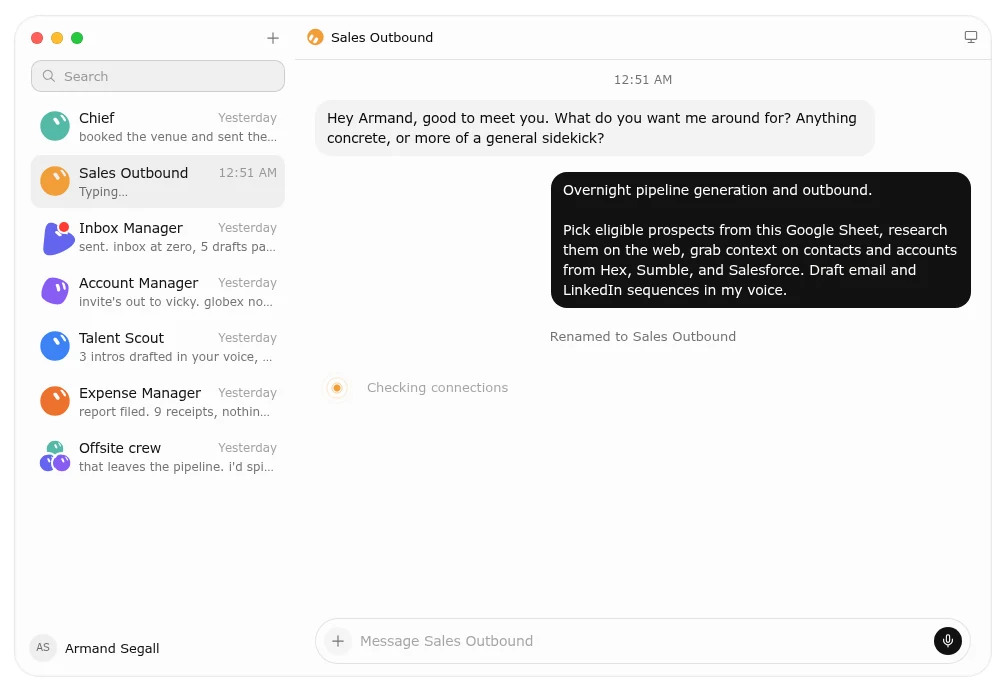Click the Yesterday label on Offsite crew row
Image resolution: width=1006 pixels, height=690 pixels.
248,447
